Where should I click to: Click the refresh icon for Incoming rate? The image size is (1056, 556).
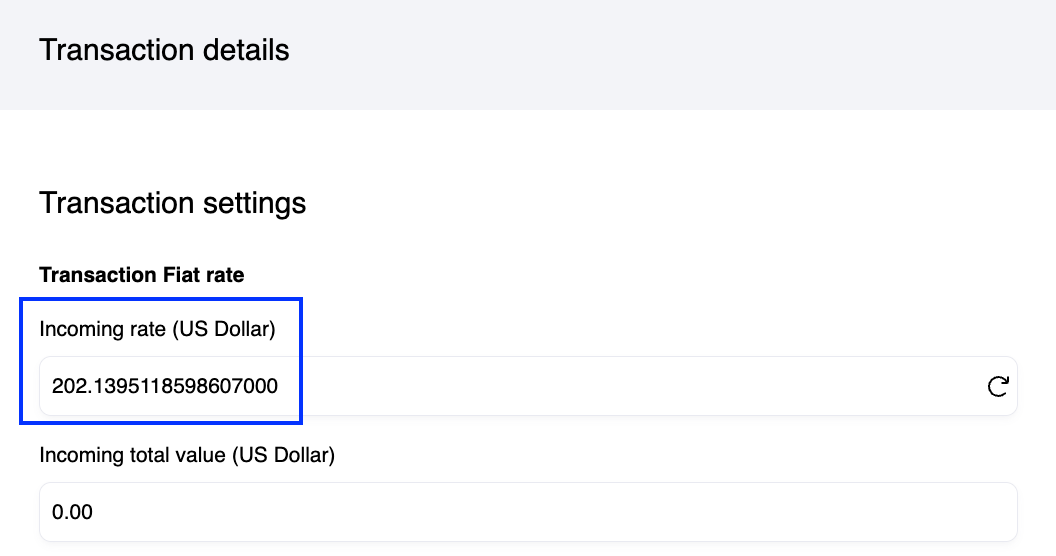point(997,386)
